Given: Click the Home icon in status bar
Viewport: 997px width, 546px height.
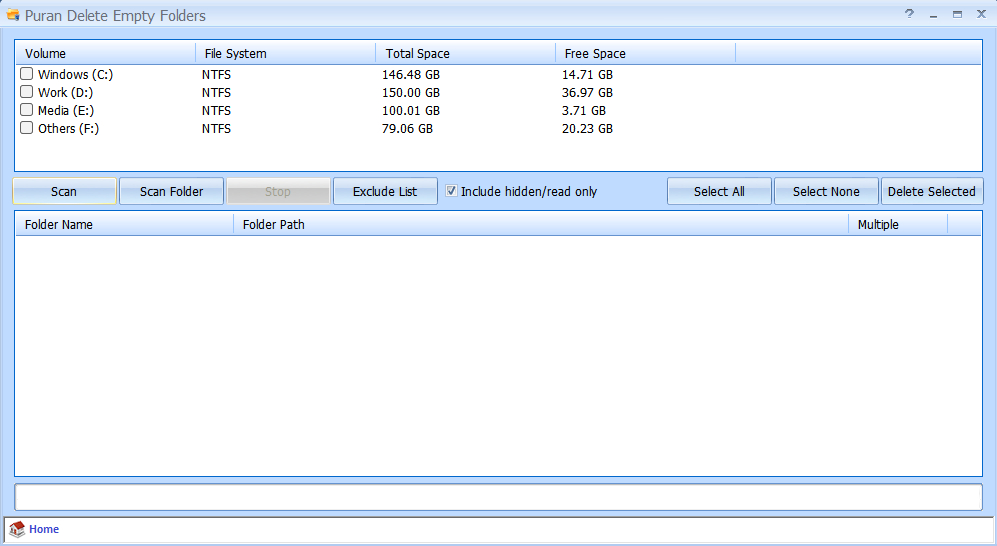Looking at the screenshot, I should pyautogui.click(x=17, y=530).
